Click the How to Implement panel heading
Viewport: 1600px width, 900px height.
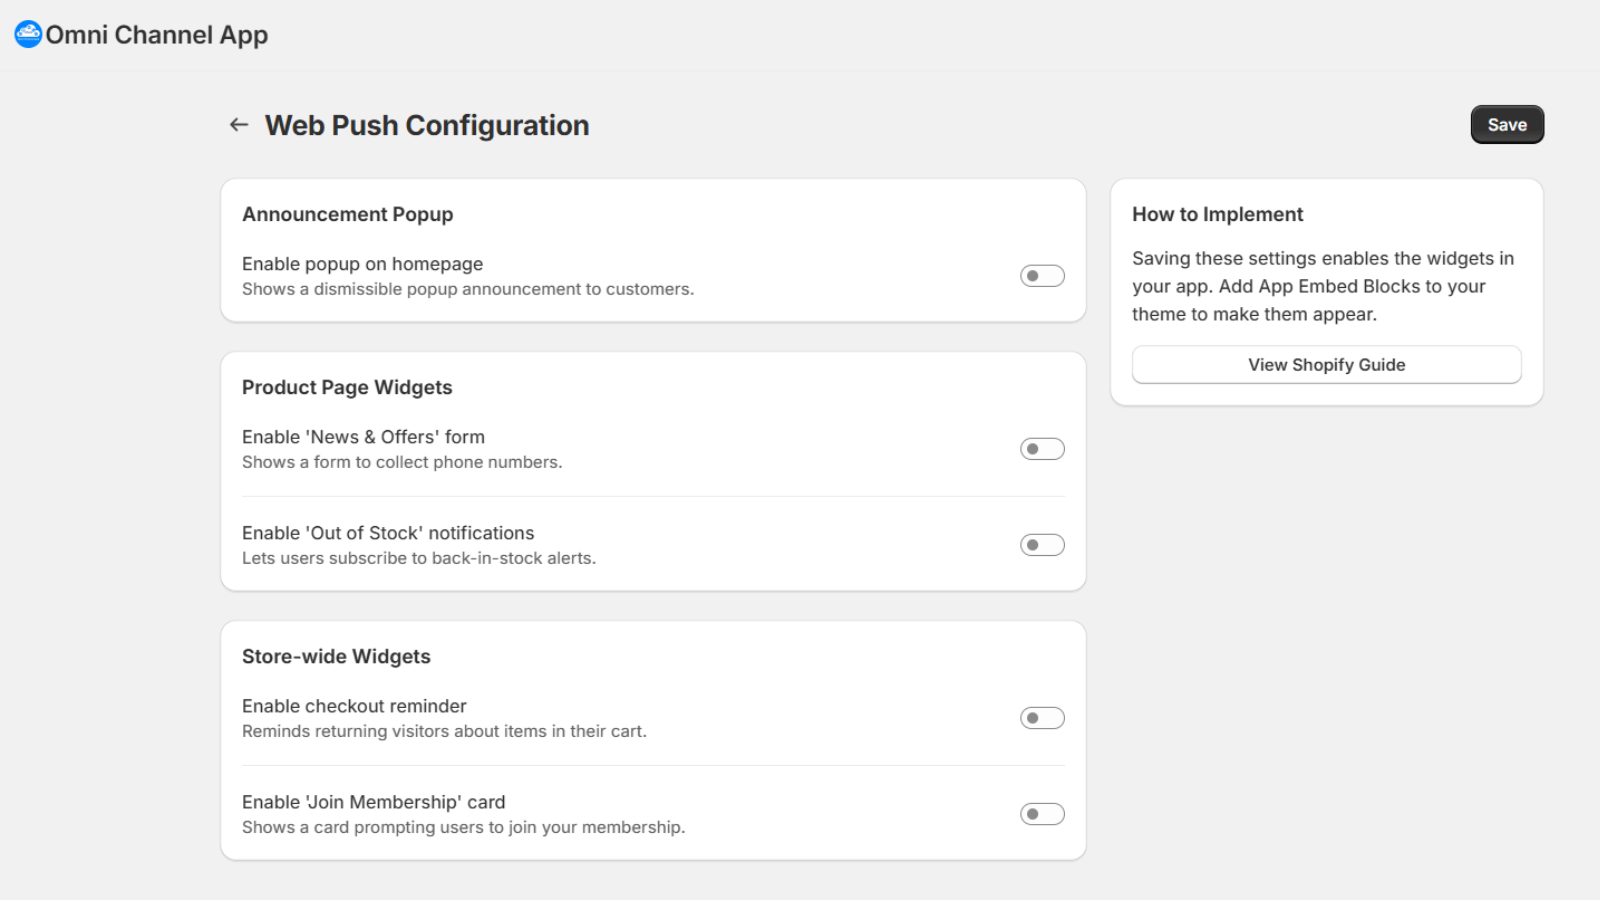tap(1217, 214)
